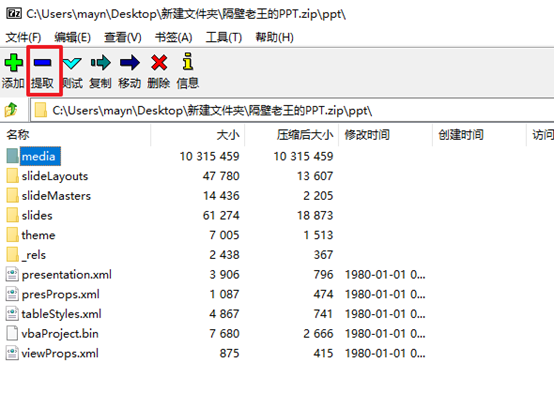Select the slideLayouts row name
Viewport: 554px width, 408px height.
click(55, 176)
